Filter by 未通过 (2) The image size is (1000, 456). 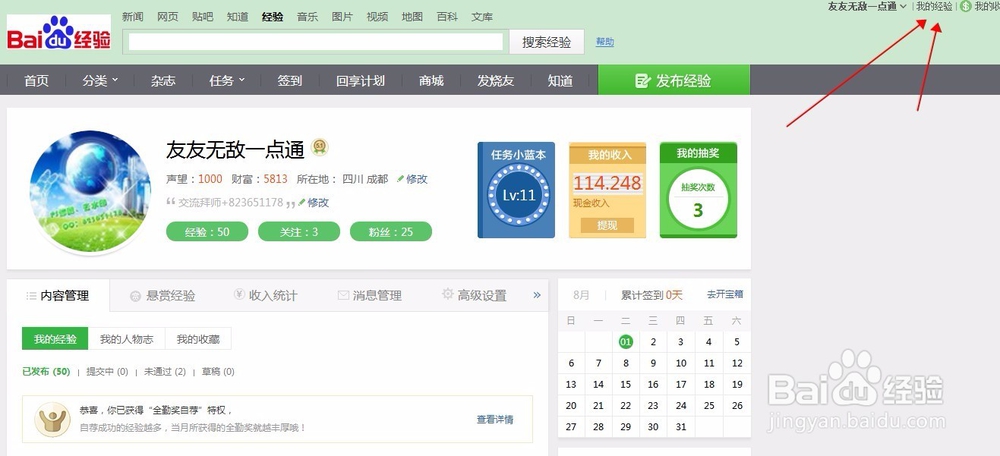165,371
